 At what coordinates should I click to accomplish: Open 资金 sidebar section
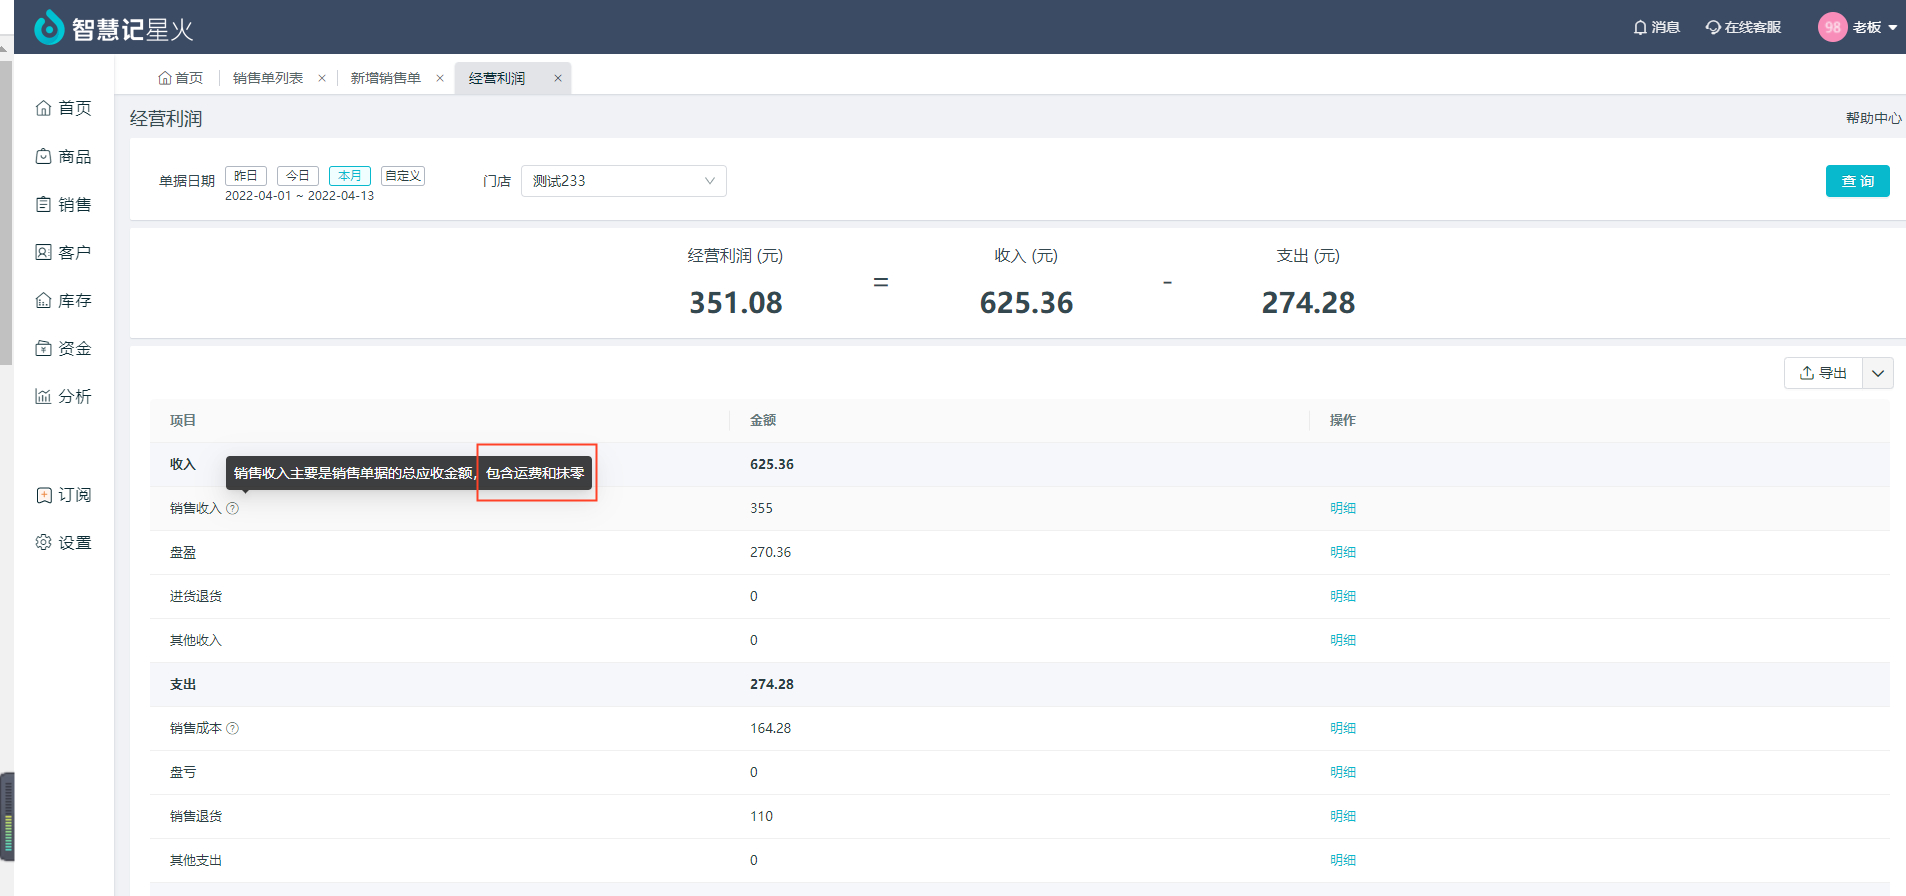64,348
